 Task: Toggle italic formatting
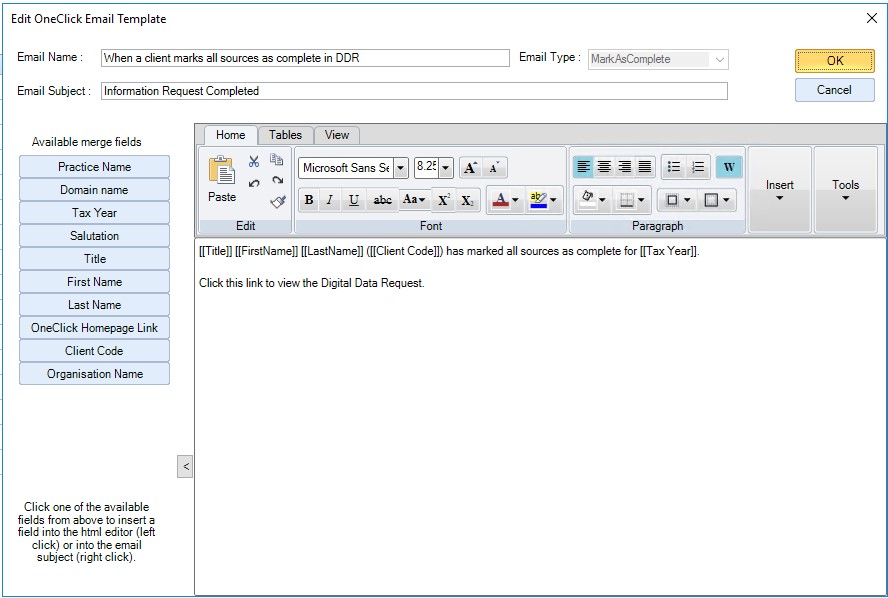pos(330,200)
